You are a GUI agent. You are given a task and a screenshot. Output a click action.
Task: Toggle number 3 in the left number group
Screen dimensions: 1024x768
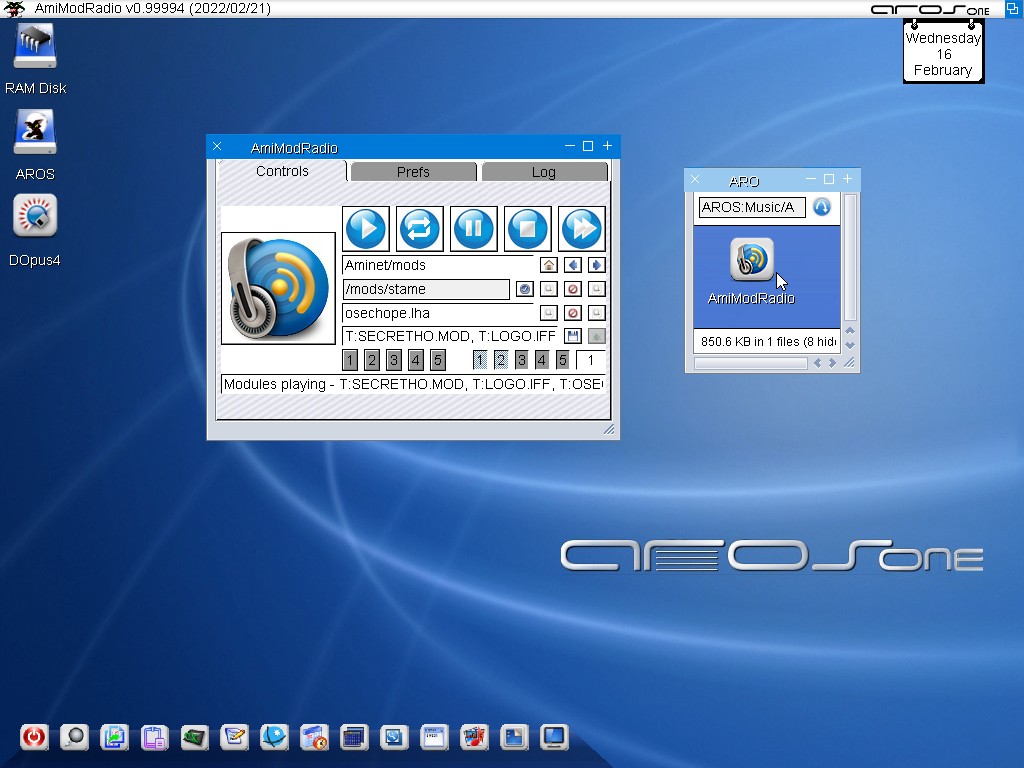tap(394, 360)
